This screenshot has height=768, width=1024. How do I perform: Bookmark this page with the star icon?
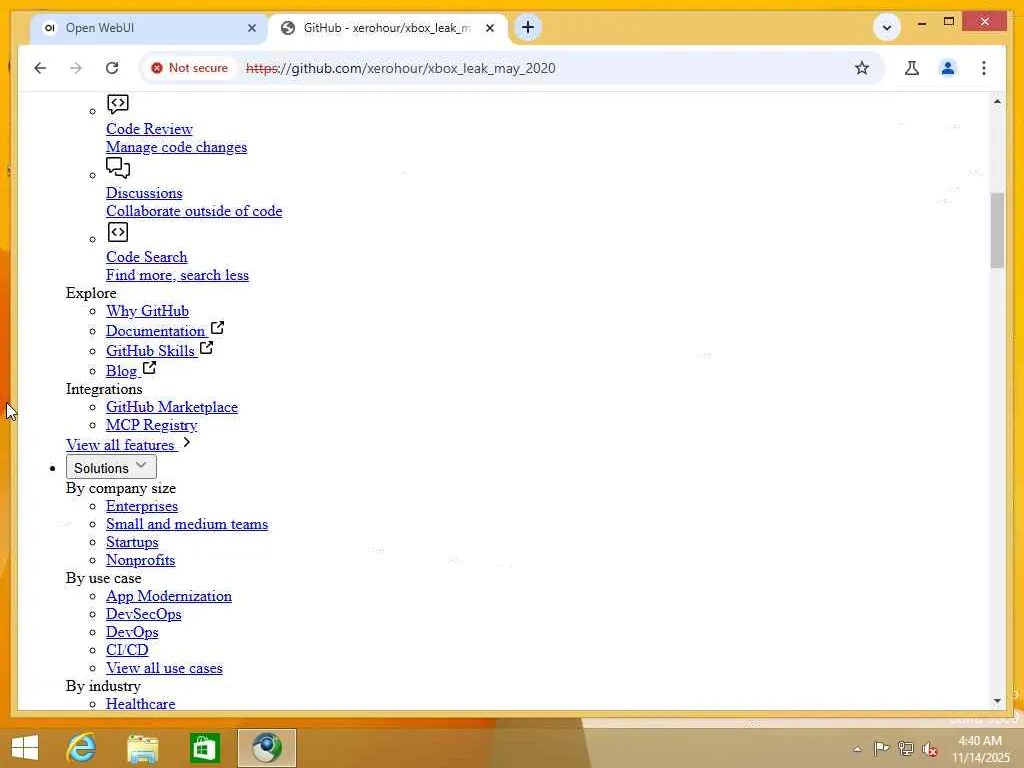tap(862, 68)
